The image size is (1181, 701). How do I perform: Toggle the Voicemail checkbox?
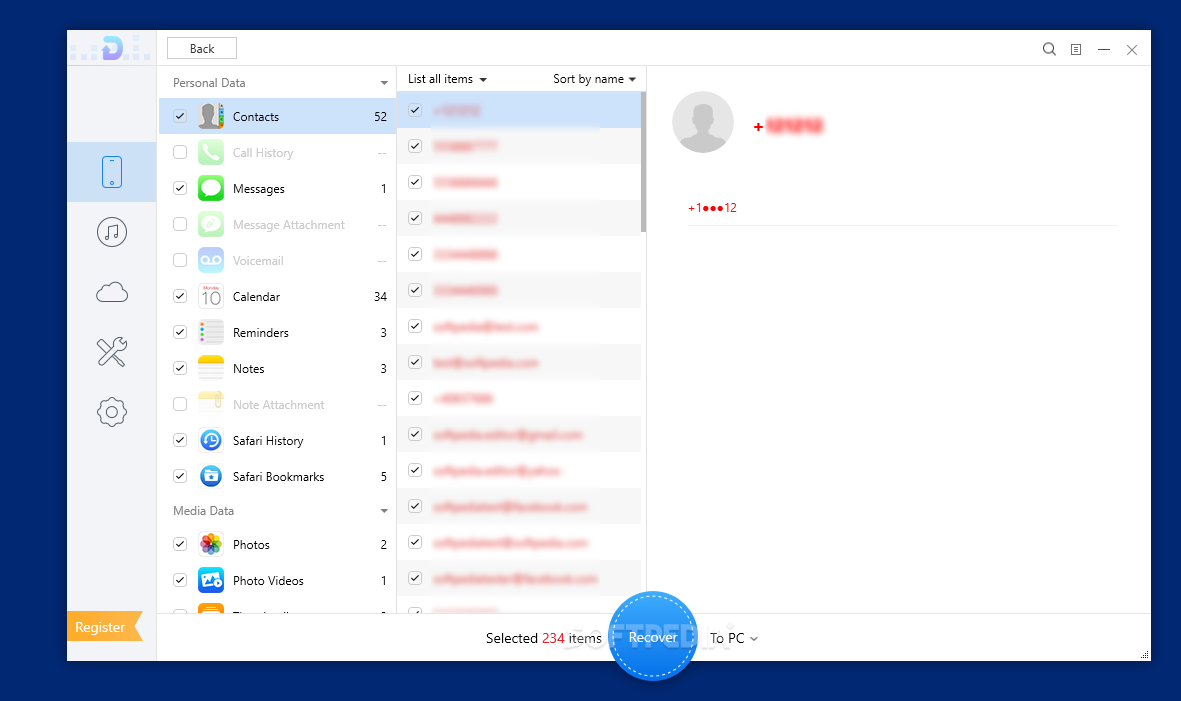(x=180, y=261)
